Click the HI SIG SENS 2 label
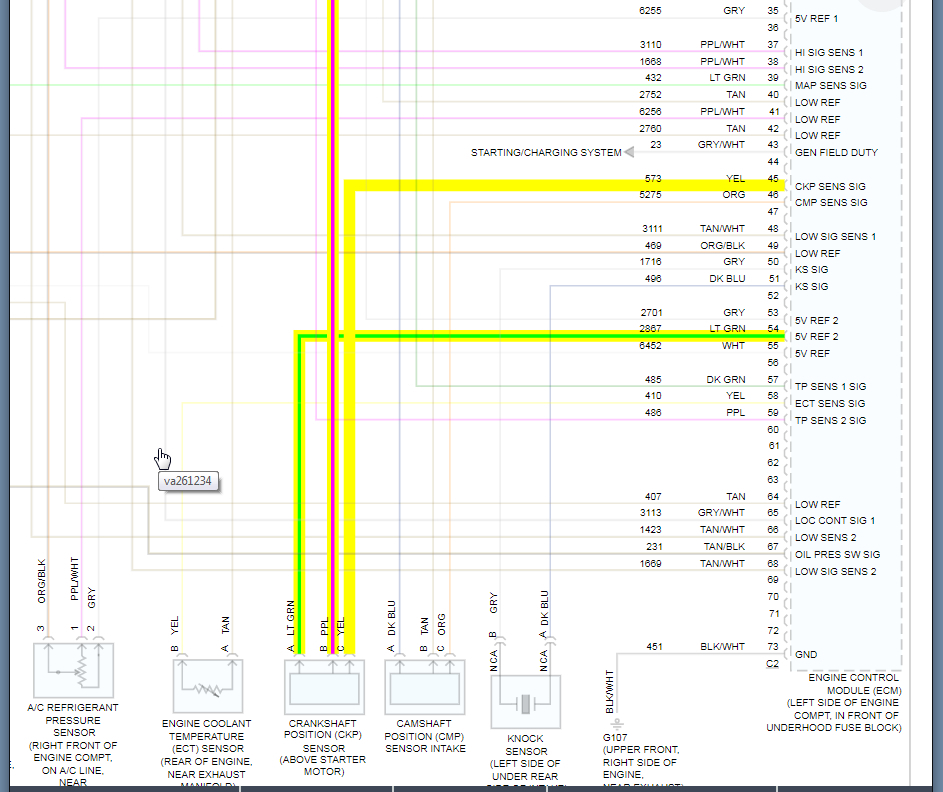 (x=829, y=70)
